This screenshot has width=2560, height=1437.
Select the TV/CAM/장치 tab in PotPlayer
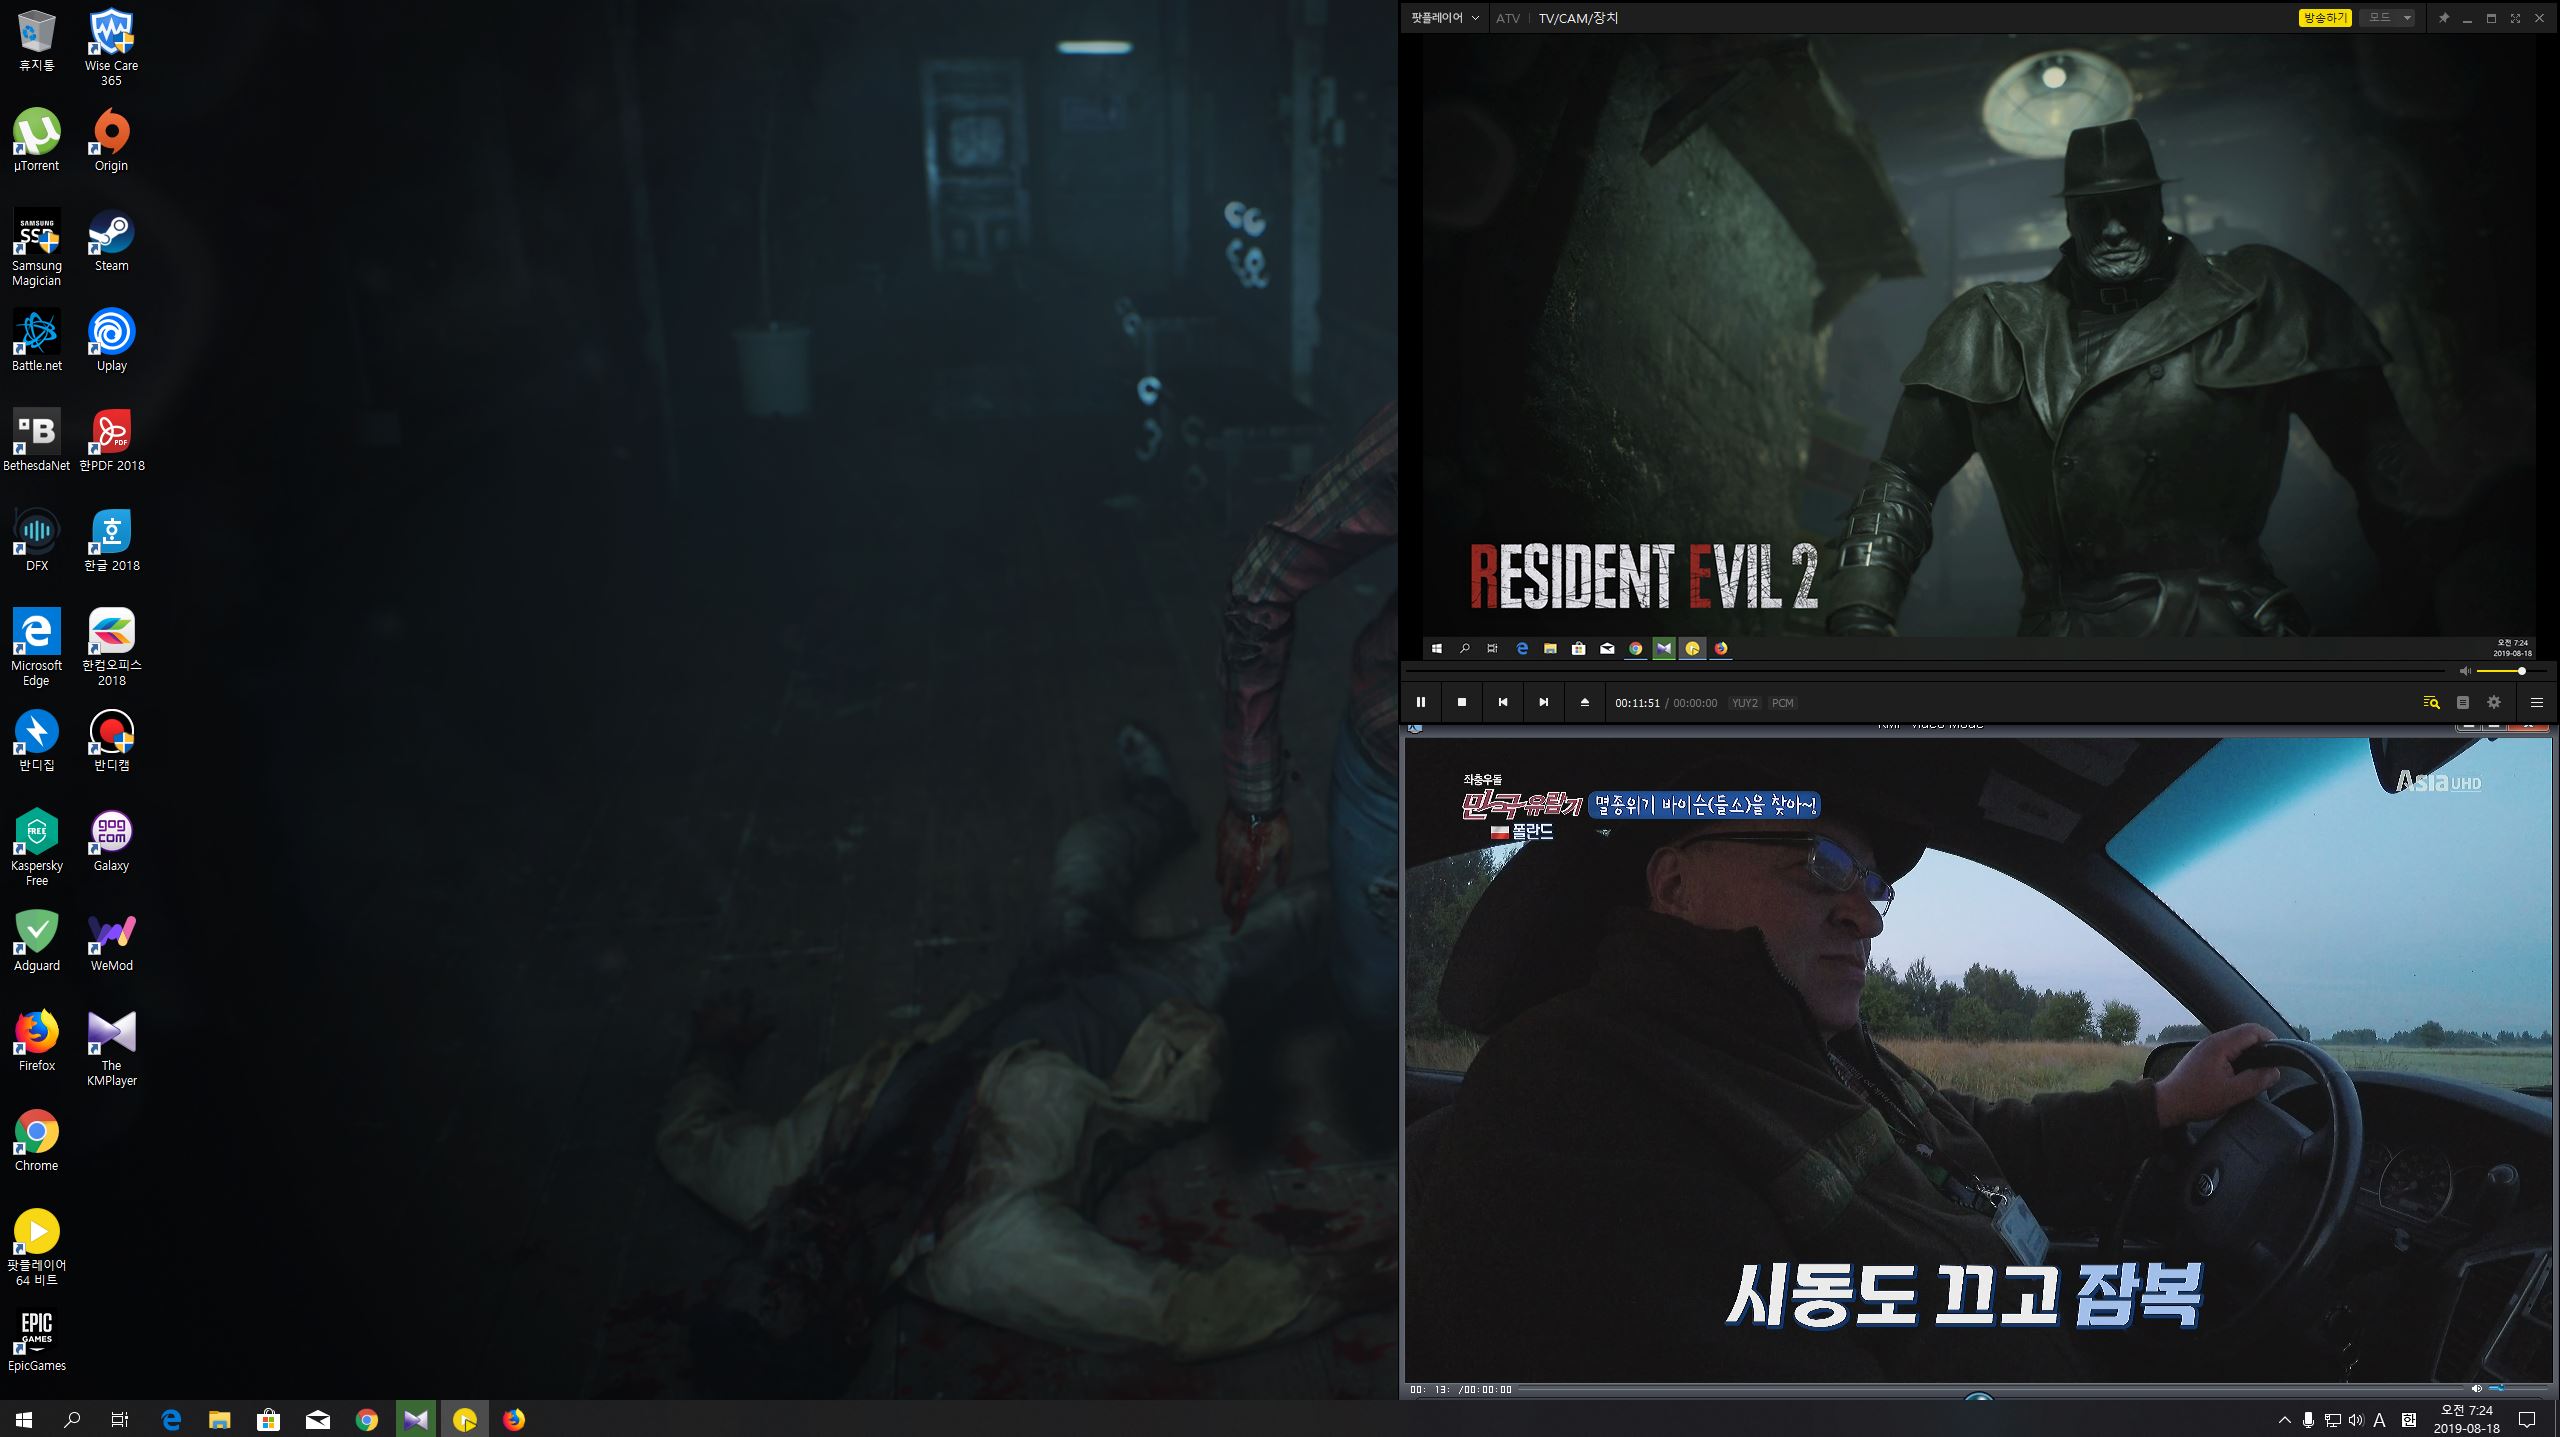pos(1578,18)
